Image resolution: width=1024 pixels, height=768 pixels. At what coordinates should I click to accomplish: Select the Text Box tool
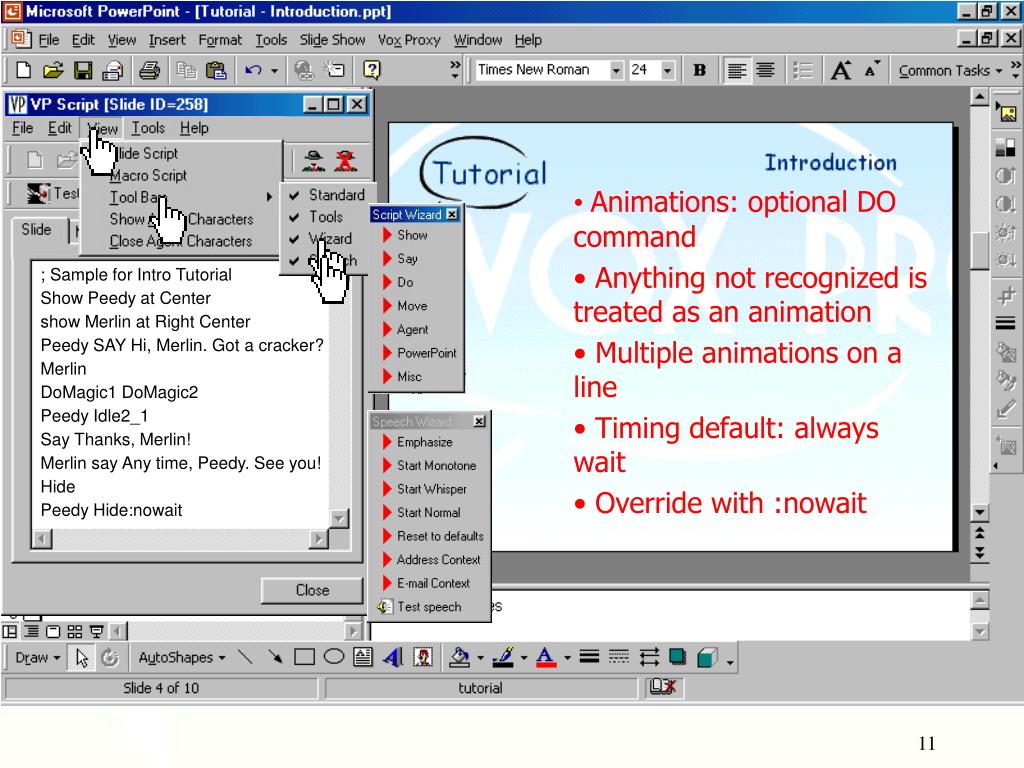(x=363, y=657)
